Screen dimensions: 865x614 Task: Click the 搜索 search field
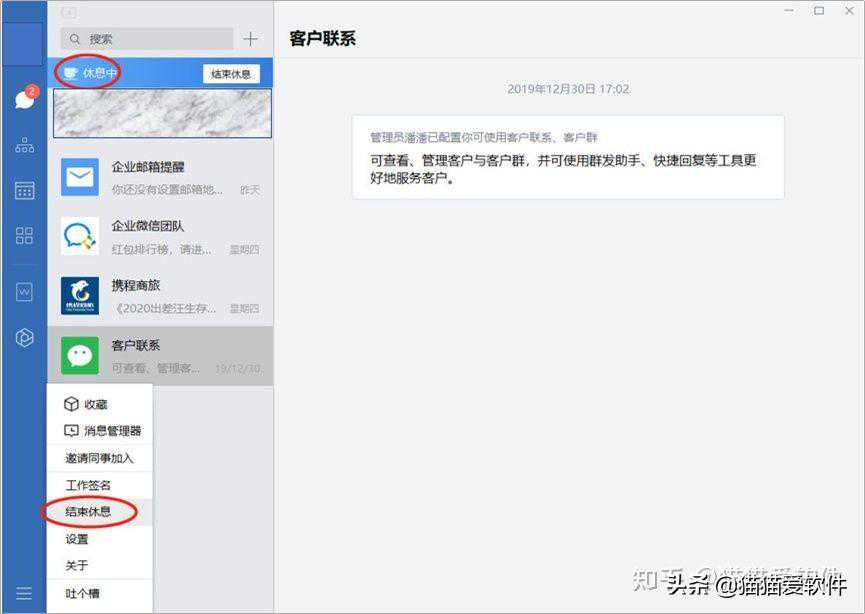pos(146,39)
